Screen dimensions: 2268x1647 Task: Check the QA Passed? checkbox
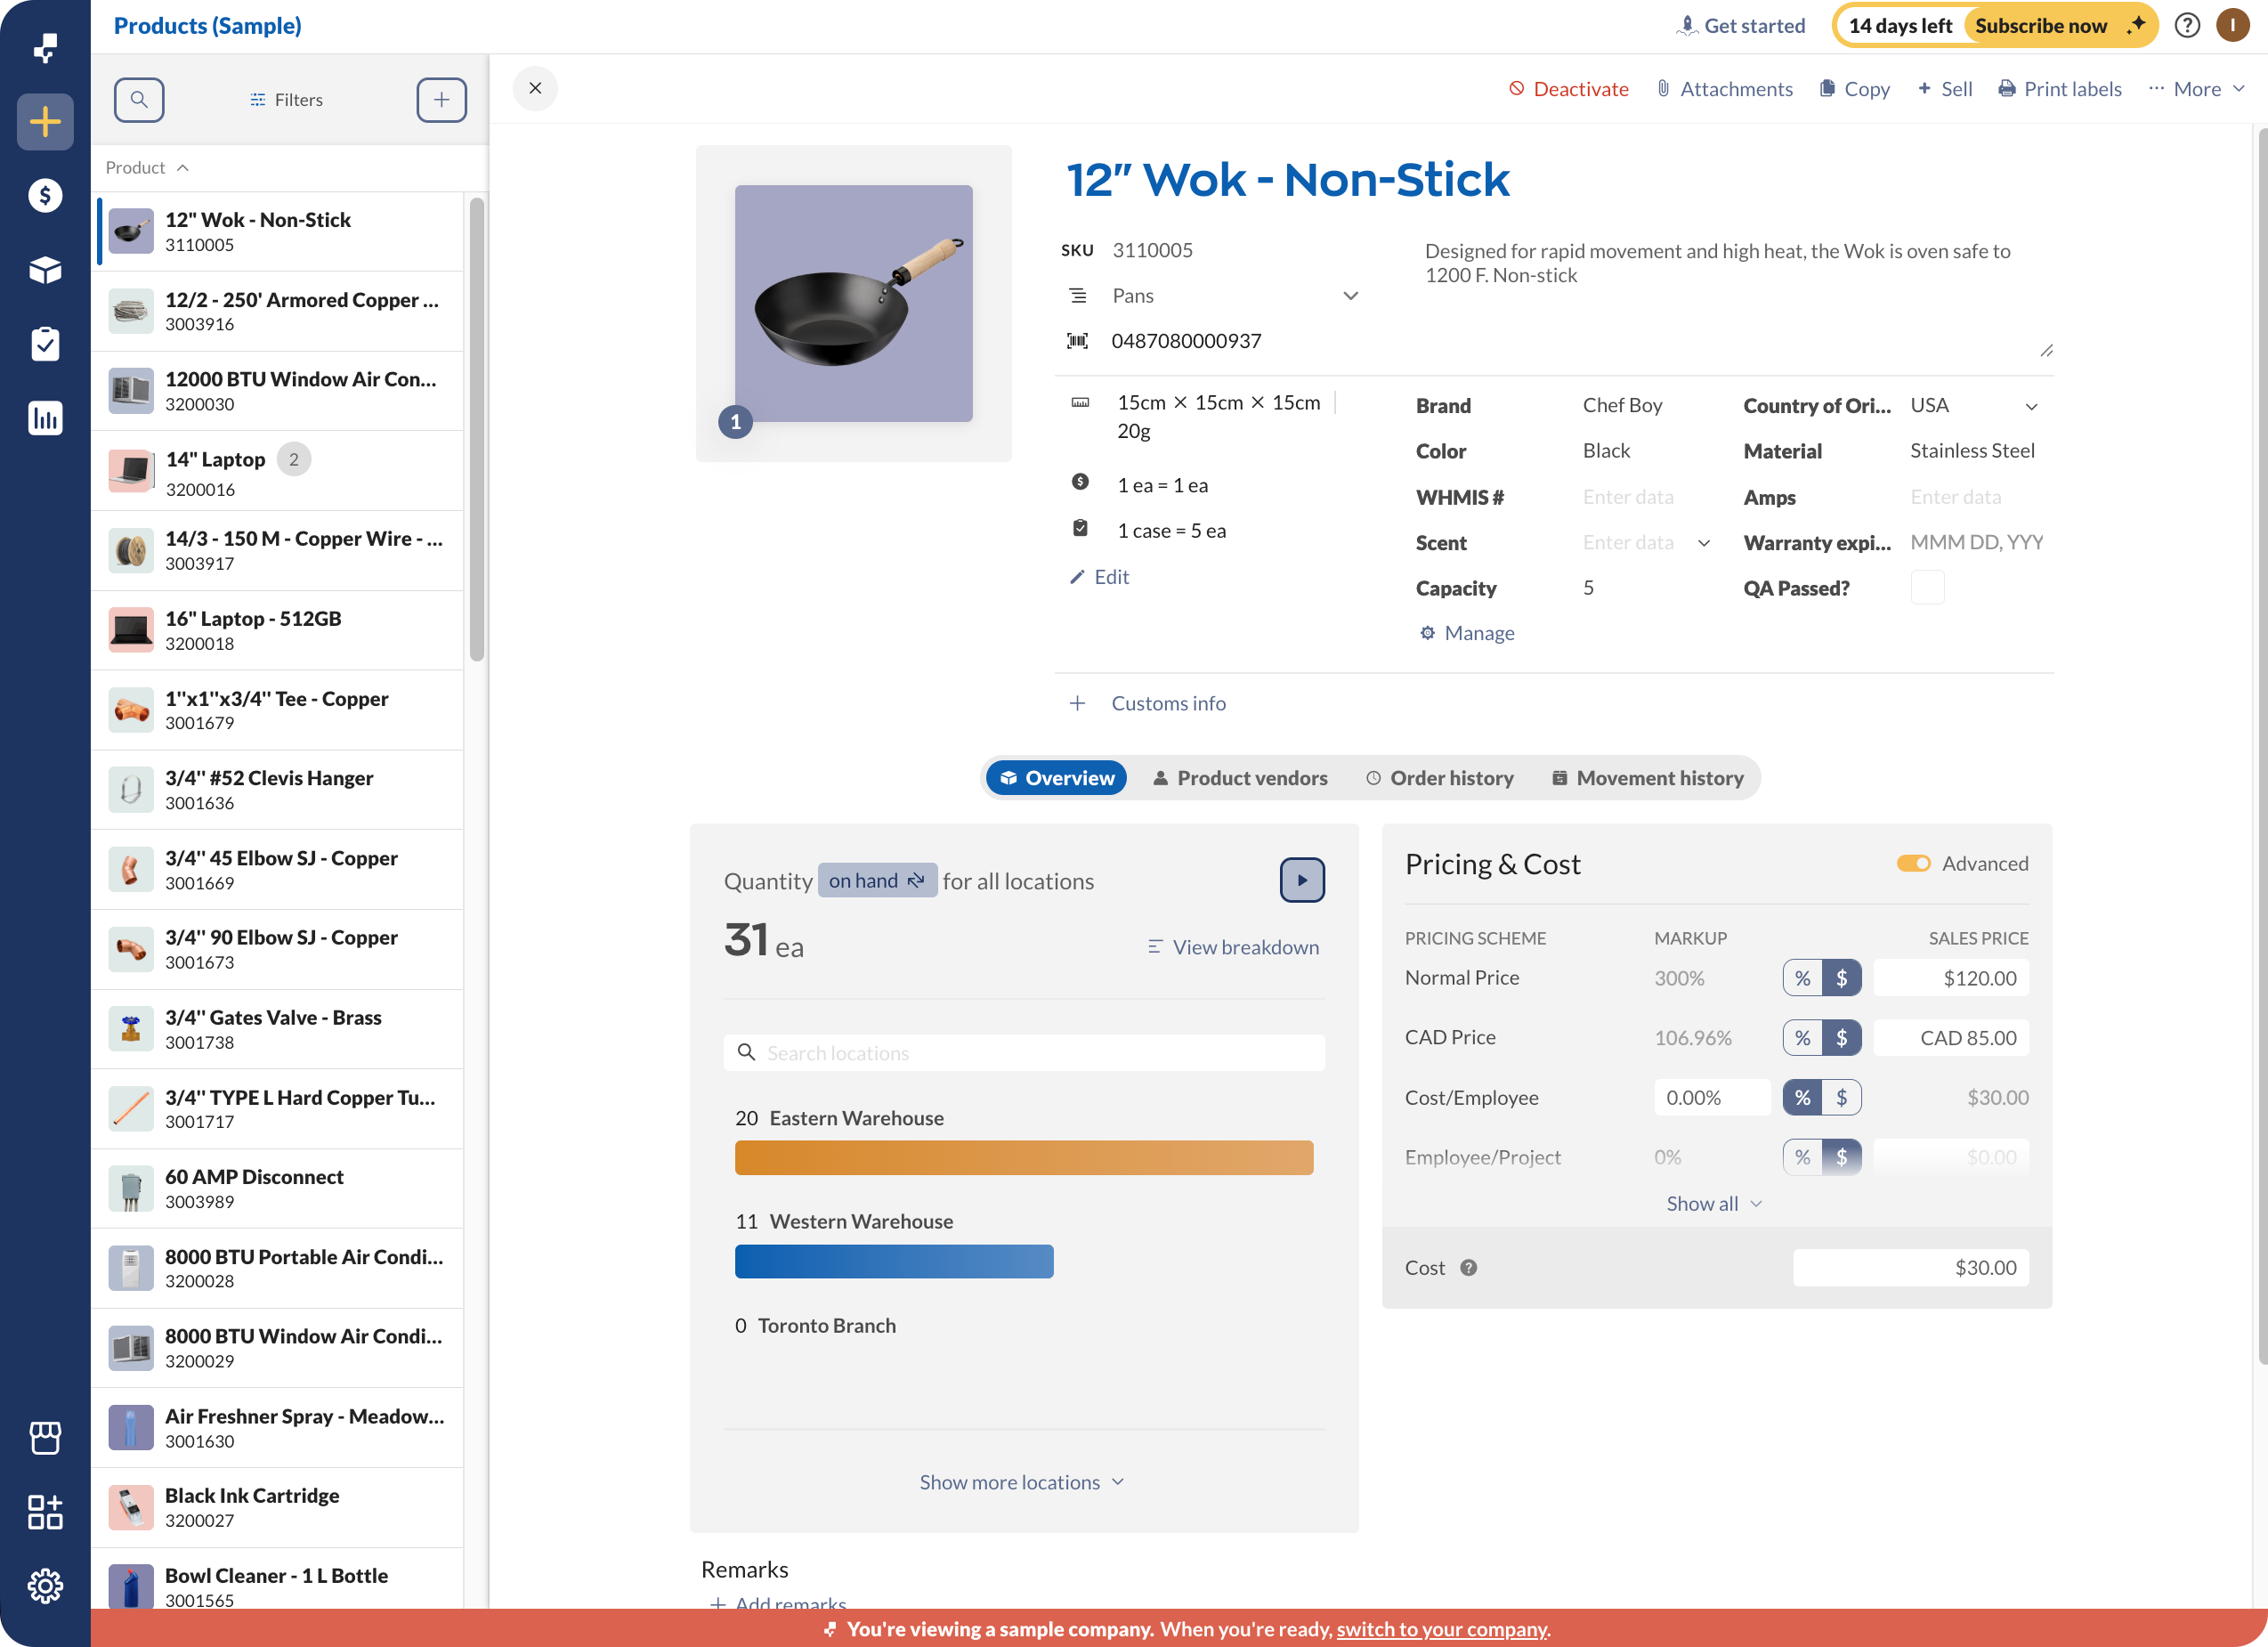click(x=1927, y=588)
